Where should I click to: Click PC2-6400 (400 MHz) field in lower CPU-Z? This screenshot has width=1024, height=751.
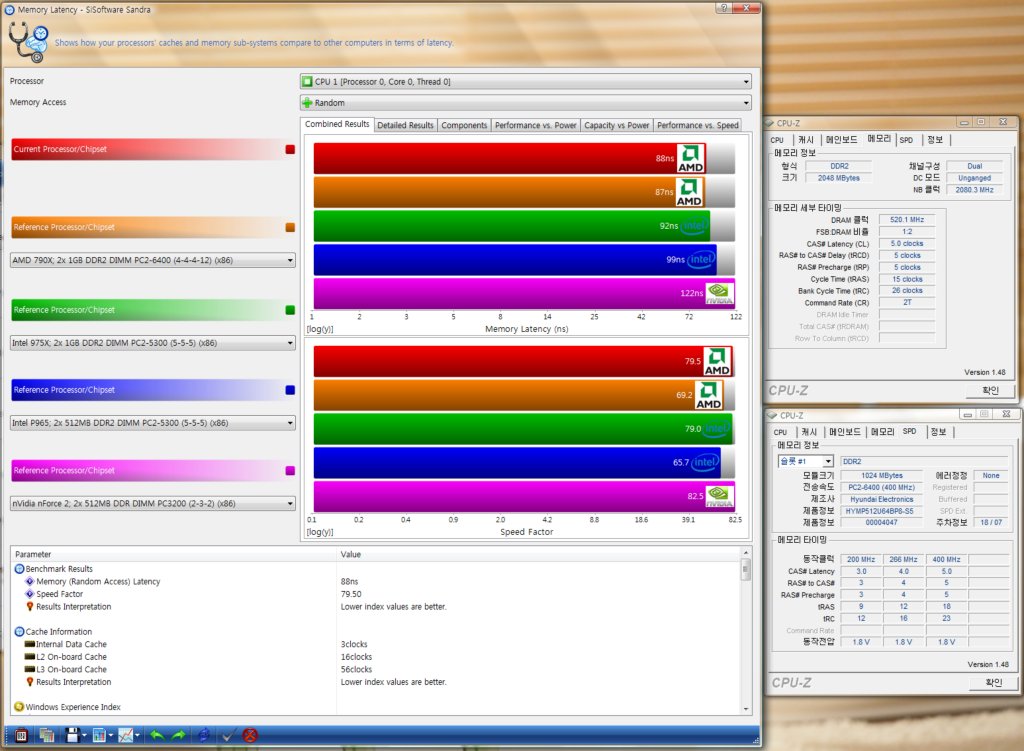pyautogui.click(x=881, y=488)
